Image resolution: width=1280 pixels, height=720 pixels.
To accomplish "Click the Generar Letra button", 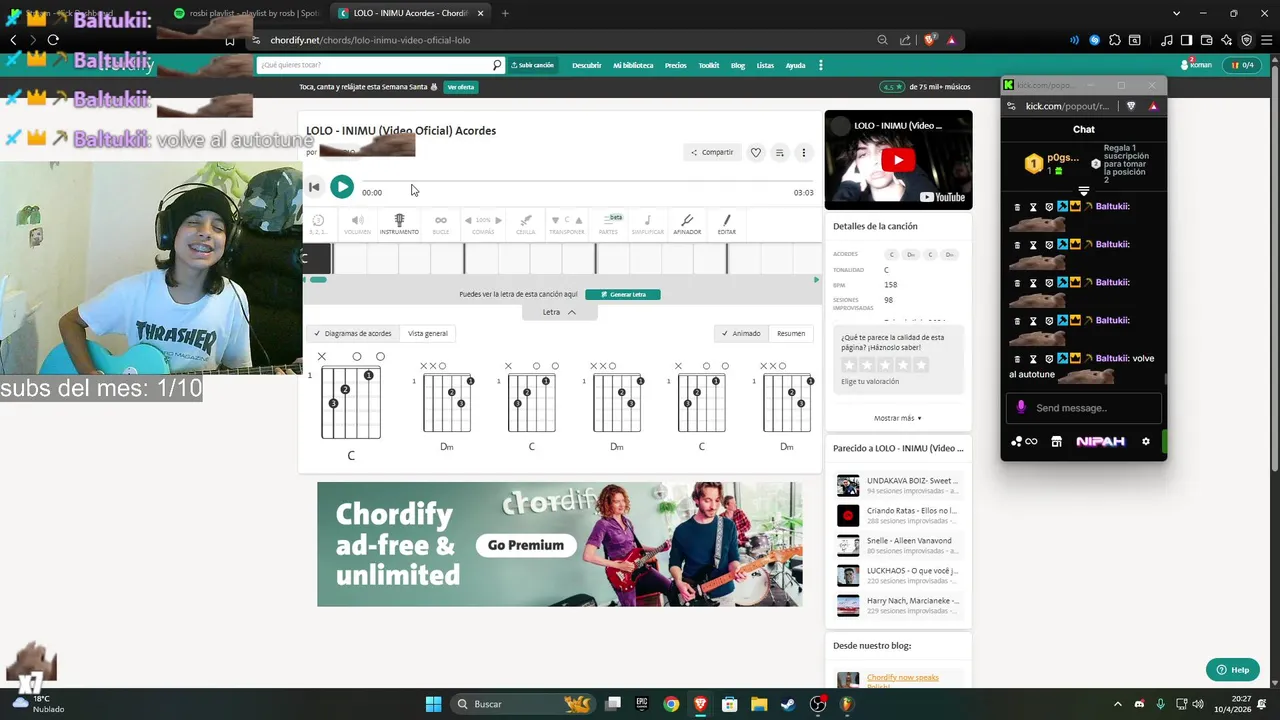I will click(623, 294).
